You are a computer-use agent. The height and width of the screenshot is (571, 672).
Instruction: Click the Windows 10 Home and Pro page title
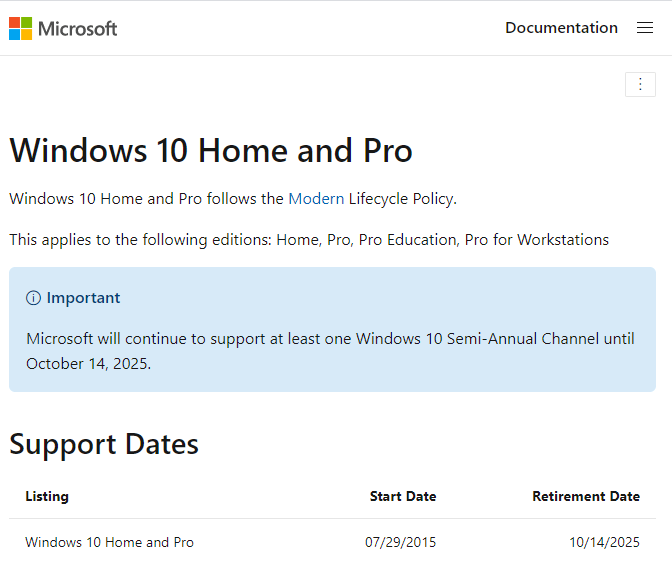pyautogui.click(x=211, y=150)
